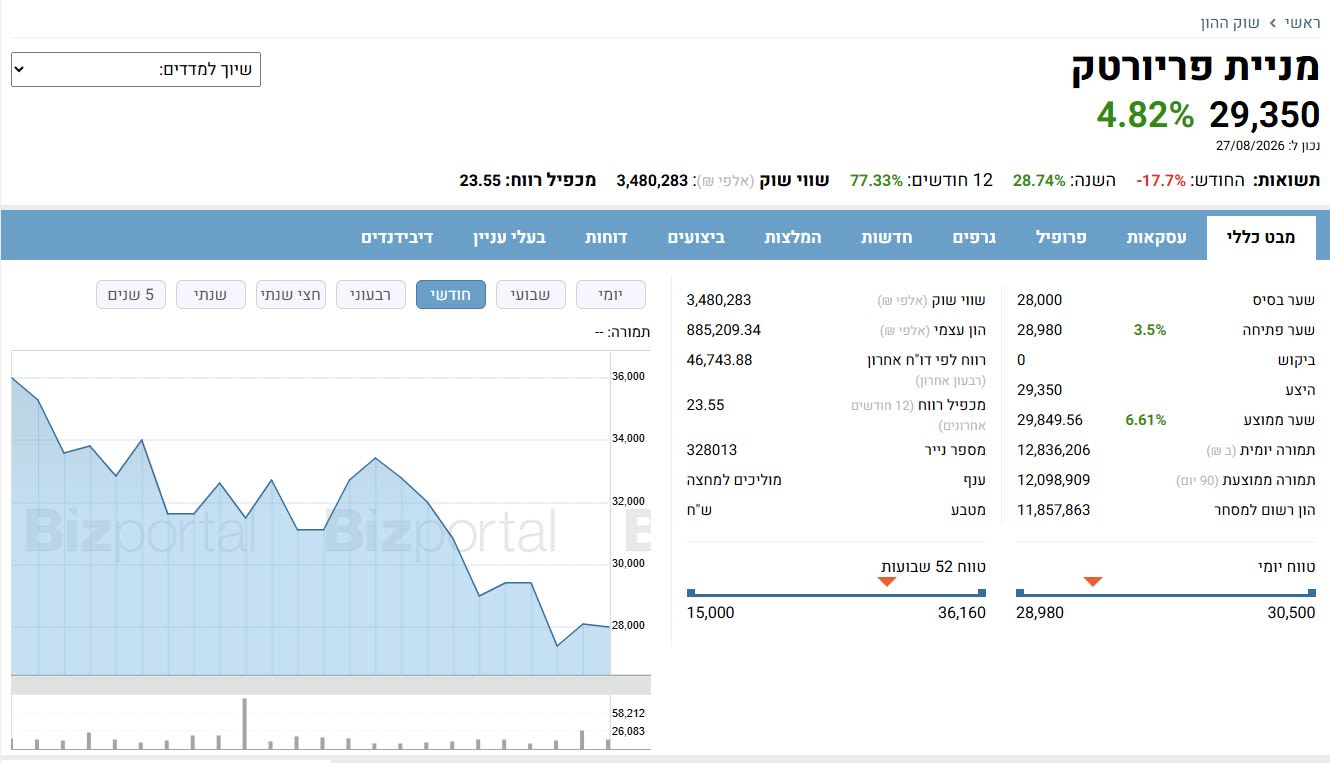
Task: Click the registered capital value 11,857,863
Action: 1054,510
